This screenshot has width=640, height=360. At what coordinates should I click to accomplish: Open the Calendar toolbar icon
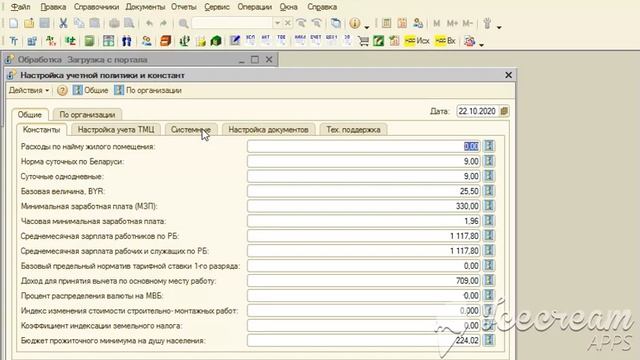[402, 23]
